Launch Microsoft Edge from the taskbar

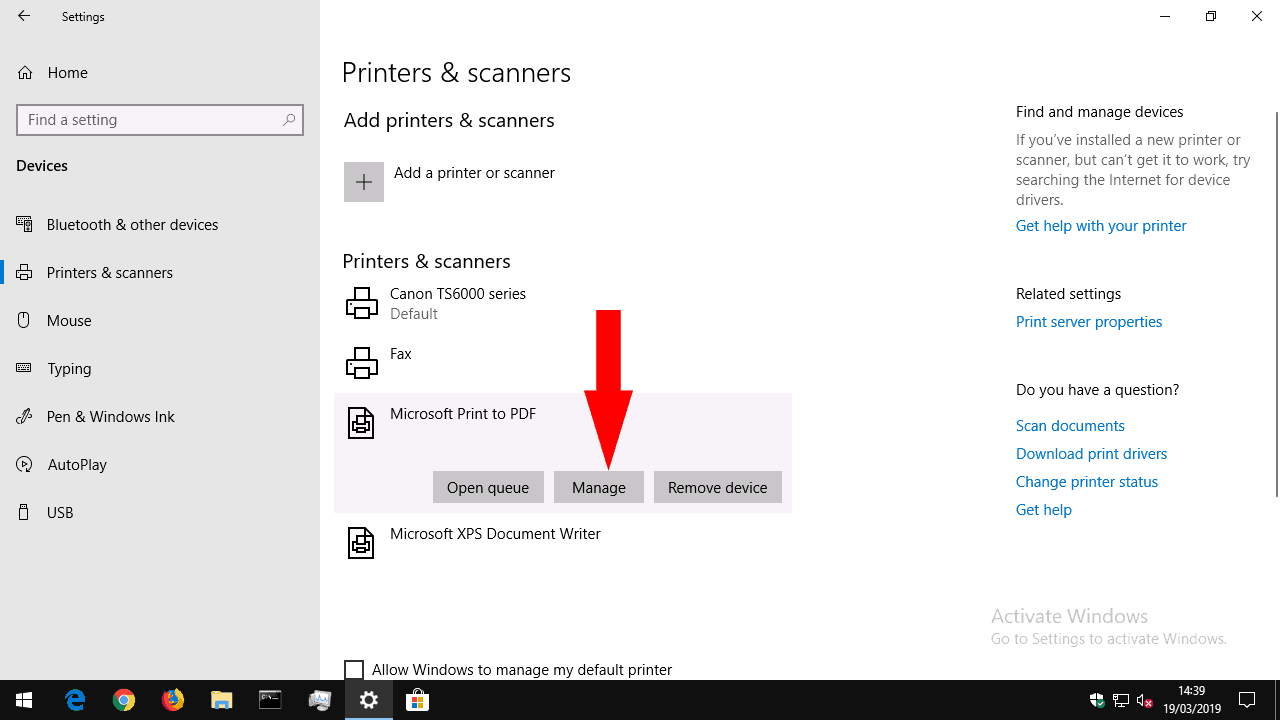[x=75, y=700]
